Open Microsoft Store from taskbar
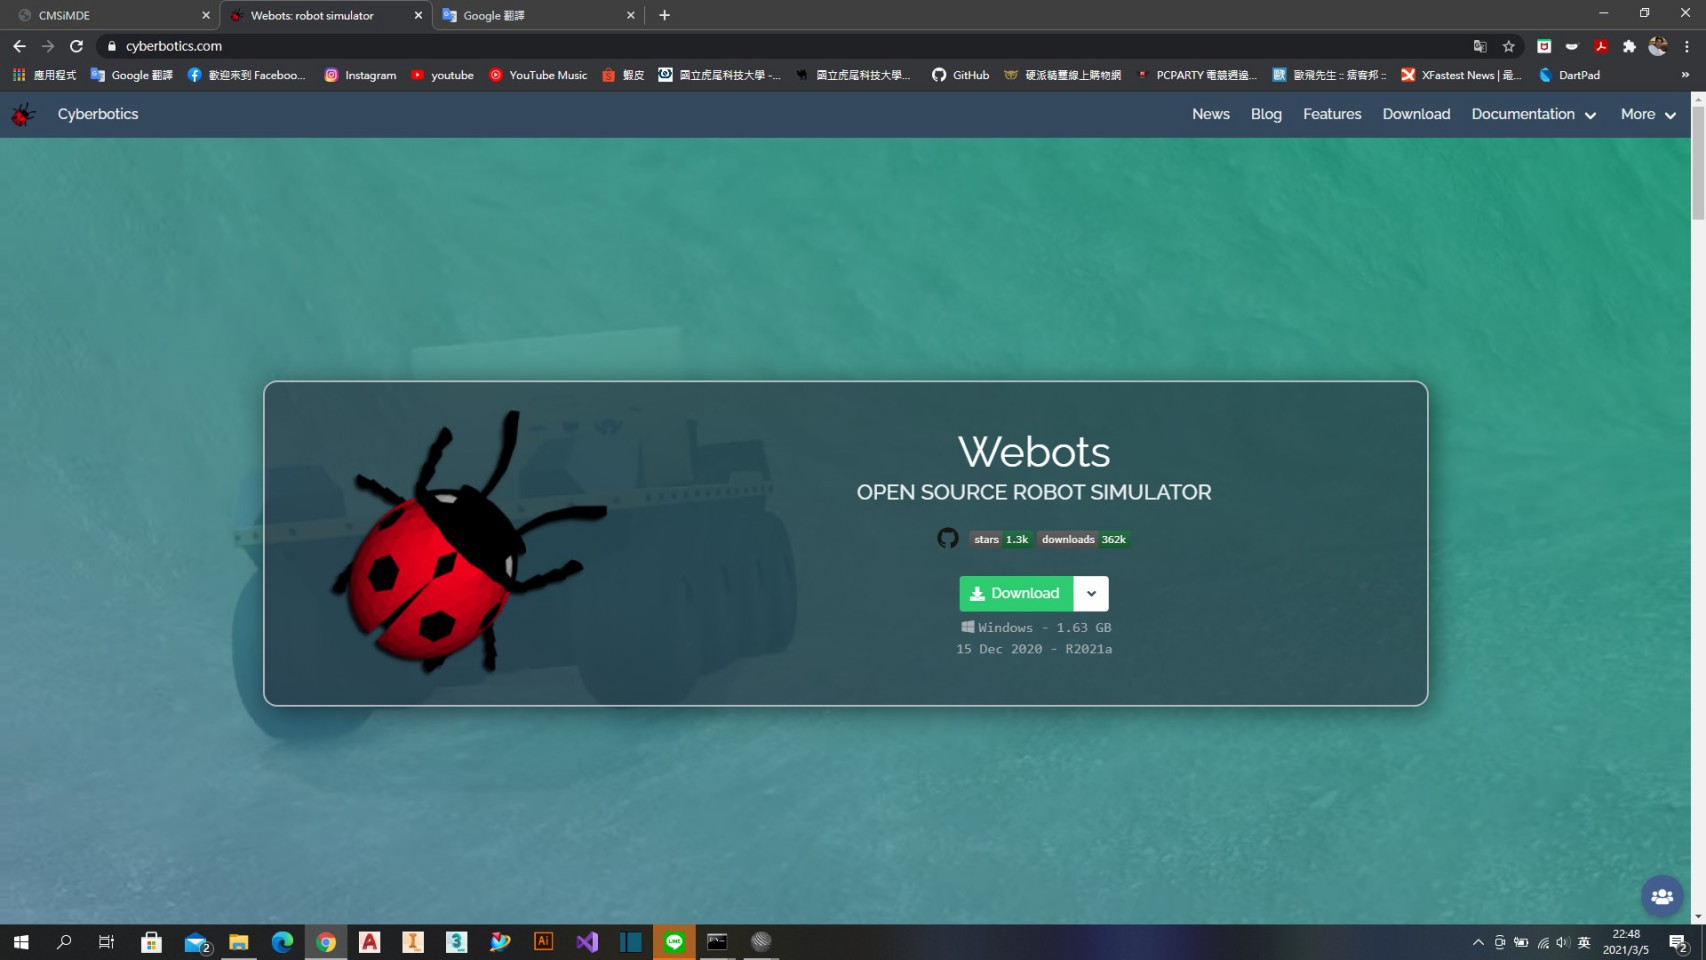The image size is (1706, 960). pyautogui.click(x=151, y=942)
